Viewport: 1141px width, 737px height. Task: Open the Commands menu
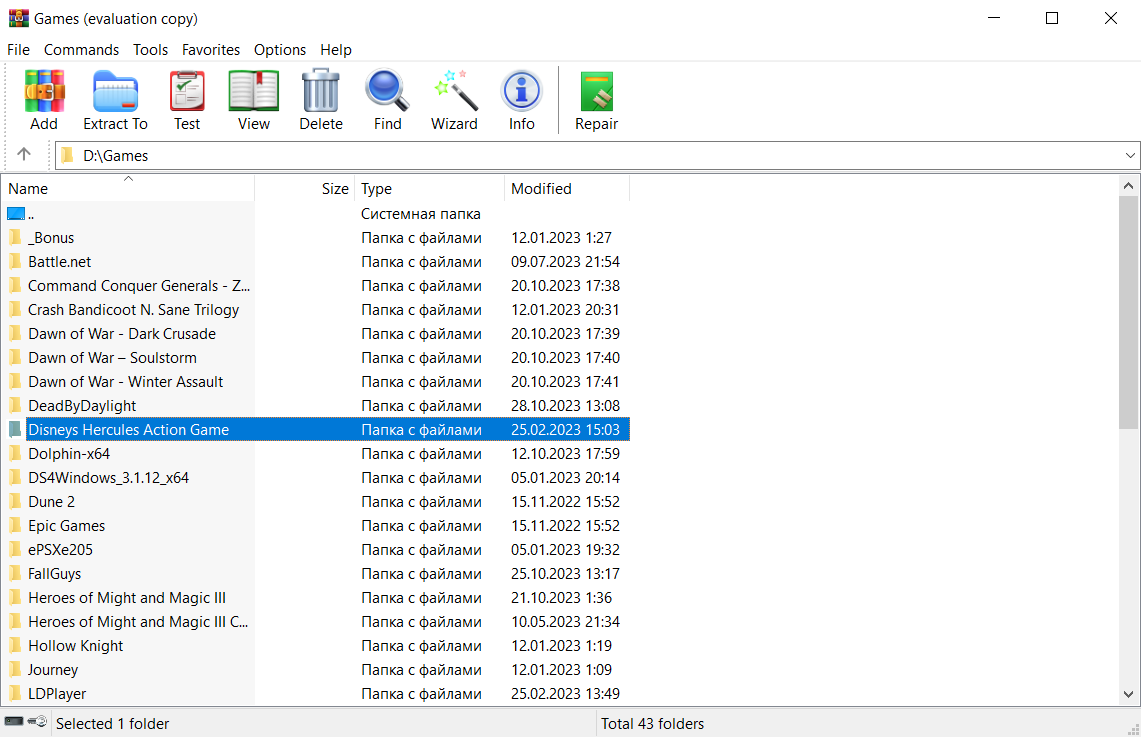click(x=82, y=49)
